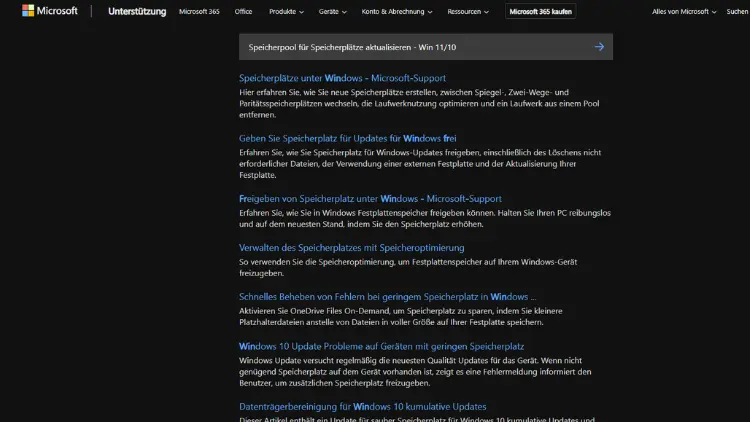The image size is (750, 422).
Task: Click the search field with Speicherpool query
Action: pos(426,47)
